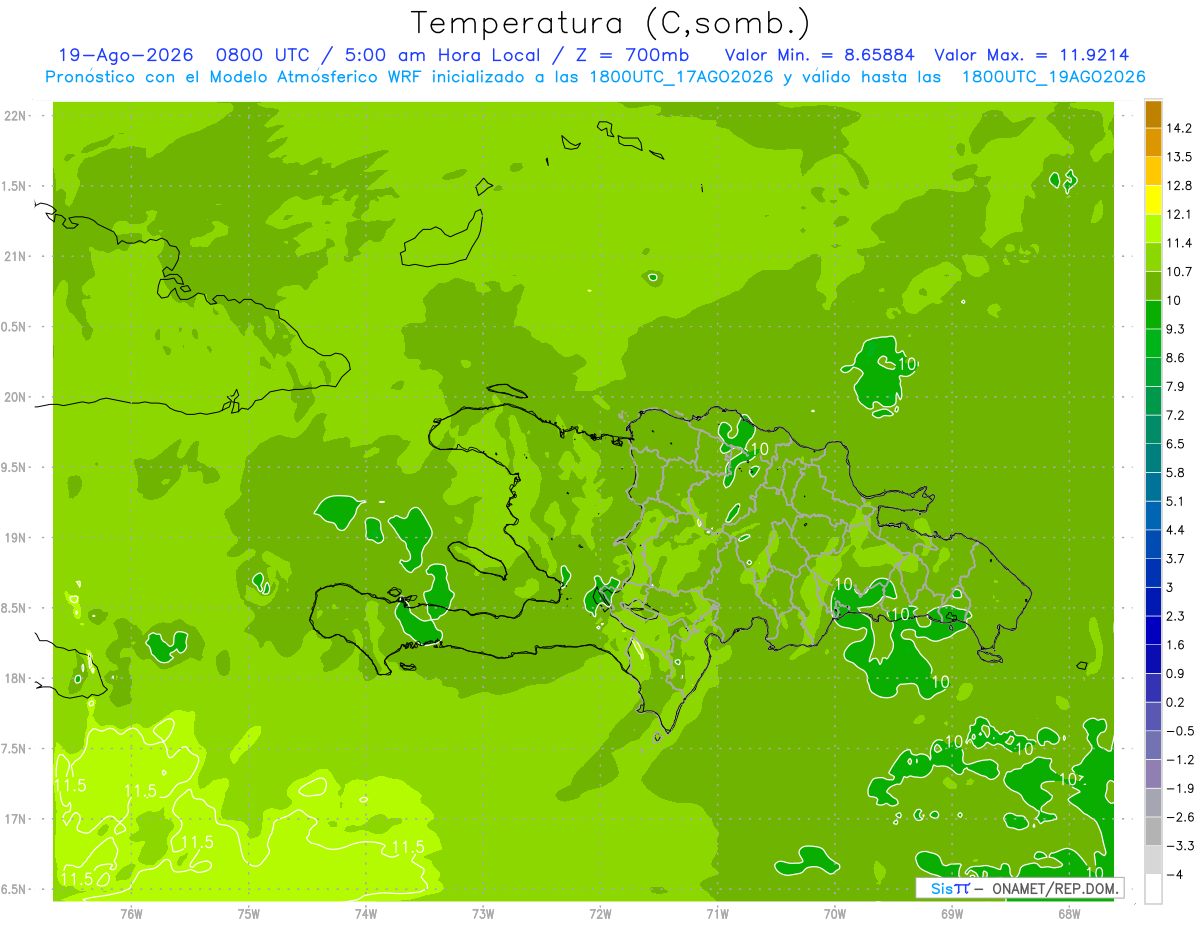1200x927 pixels.
Task: Click the longitude axis label "68W"
Action: point(1069,913)
